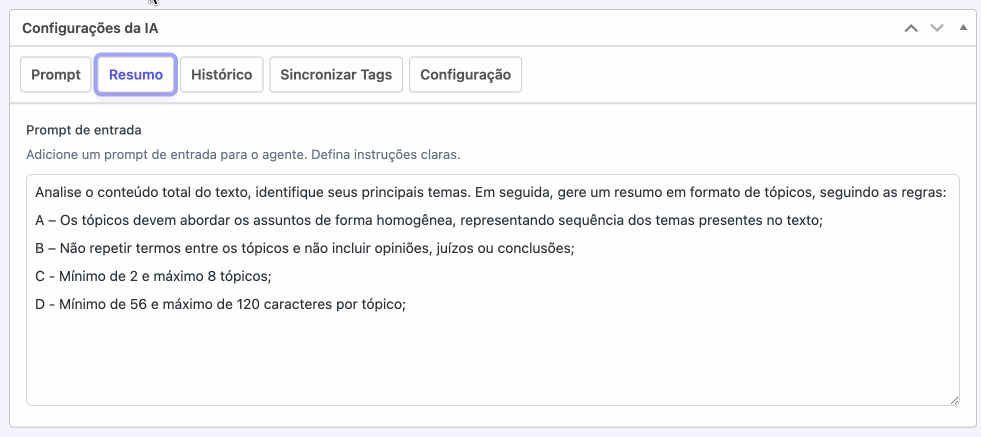The height and width of the screenshot is (437, 981).
Task: Collapse the Configurações da IA panel
Action: click(x=963, y=28)
